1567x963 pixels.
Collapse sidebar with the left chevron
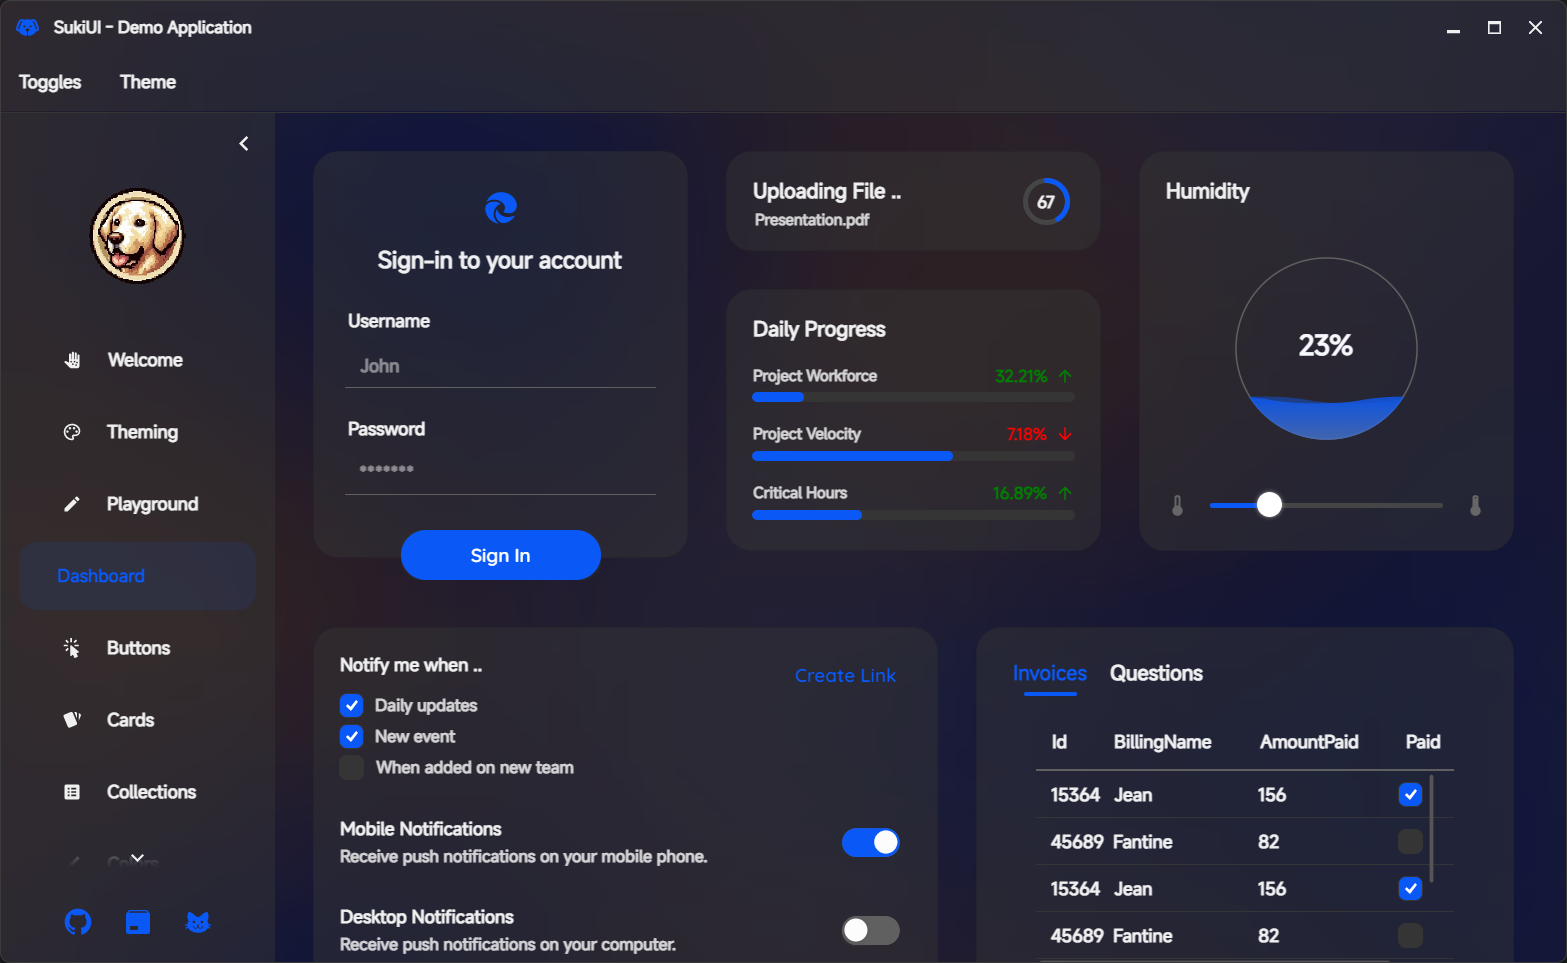coord(244,144)
